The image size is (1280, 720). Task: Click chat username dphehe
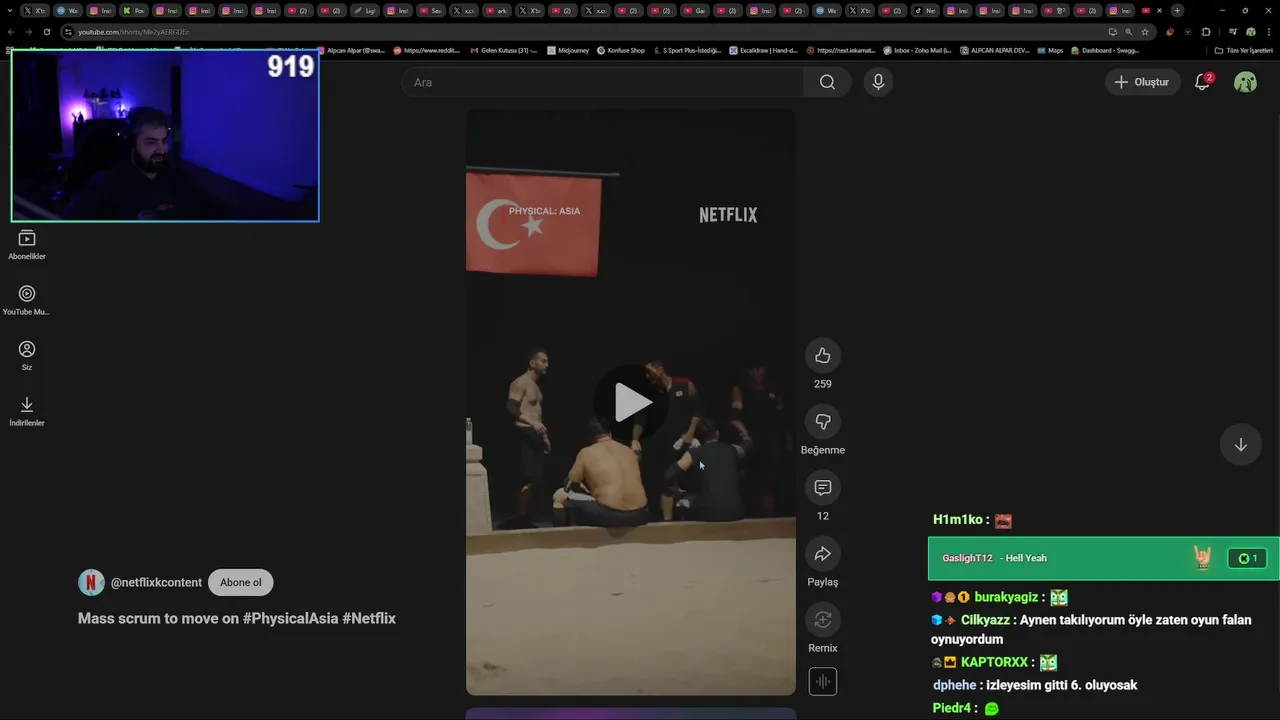[954, 685]
